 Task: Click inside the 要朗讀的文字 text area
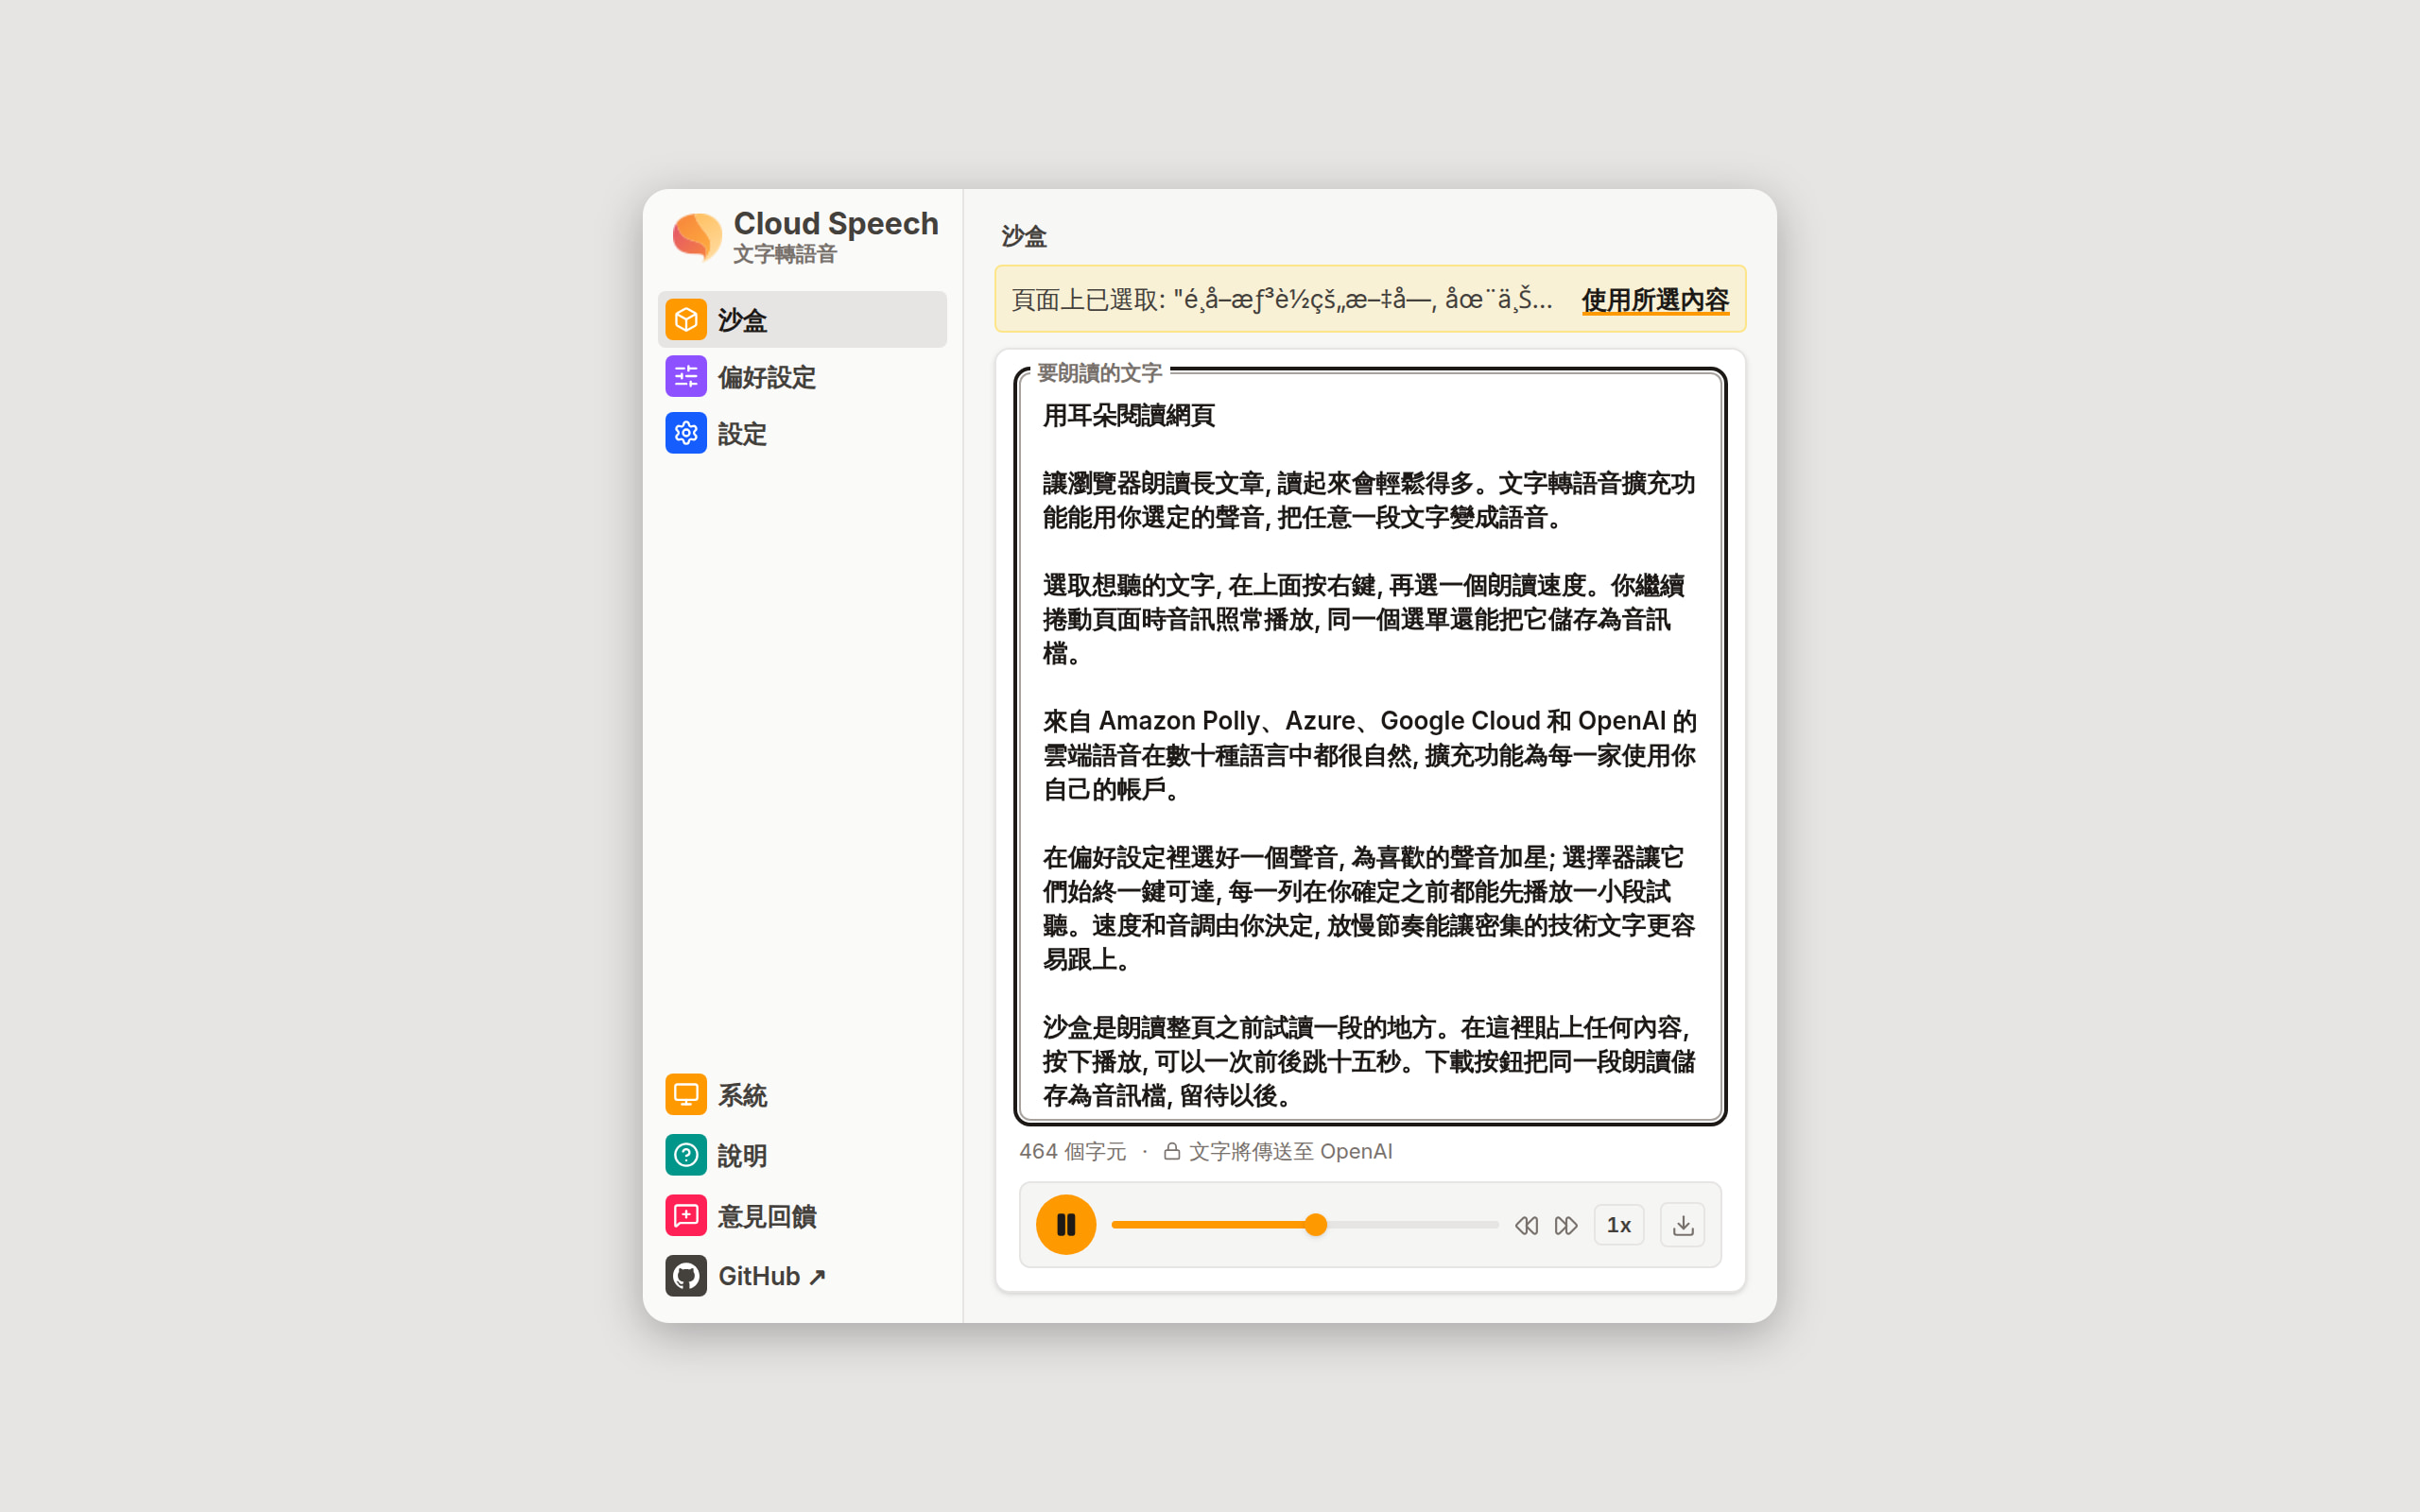[1371, 747]
